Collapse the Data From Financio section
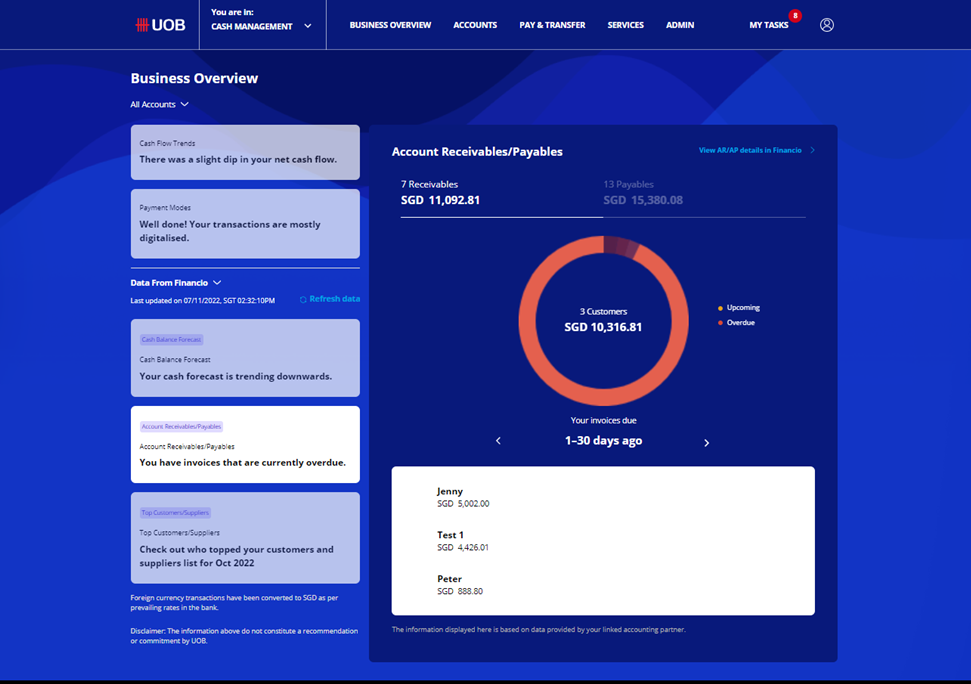The image size is (971, 684). (175, 283)
